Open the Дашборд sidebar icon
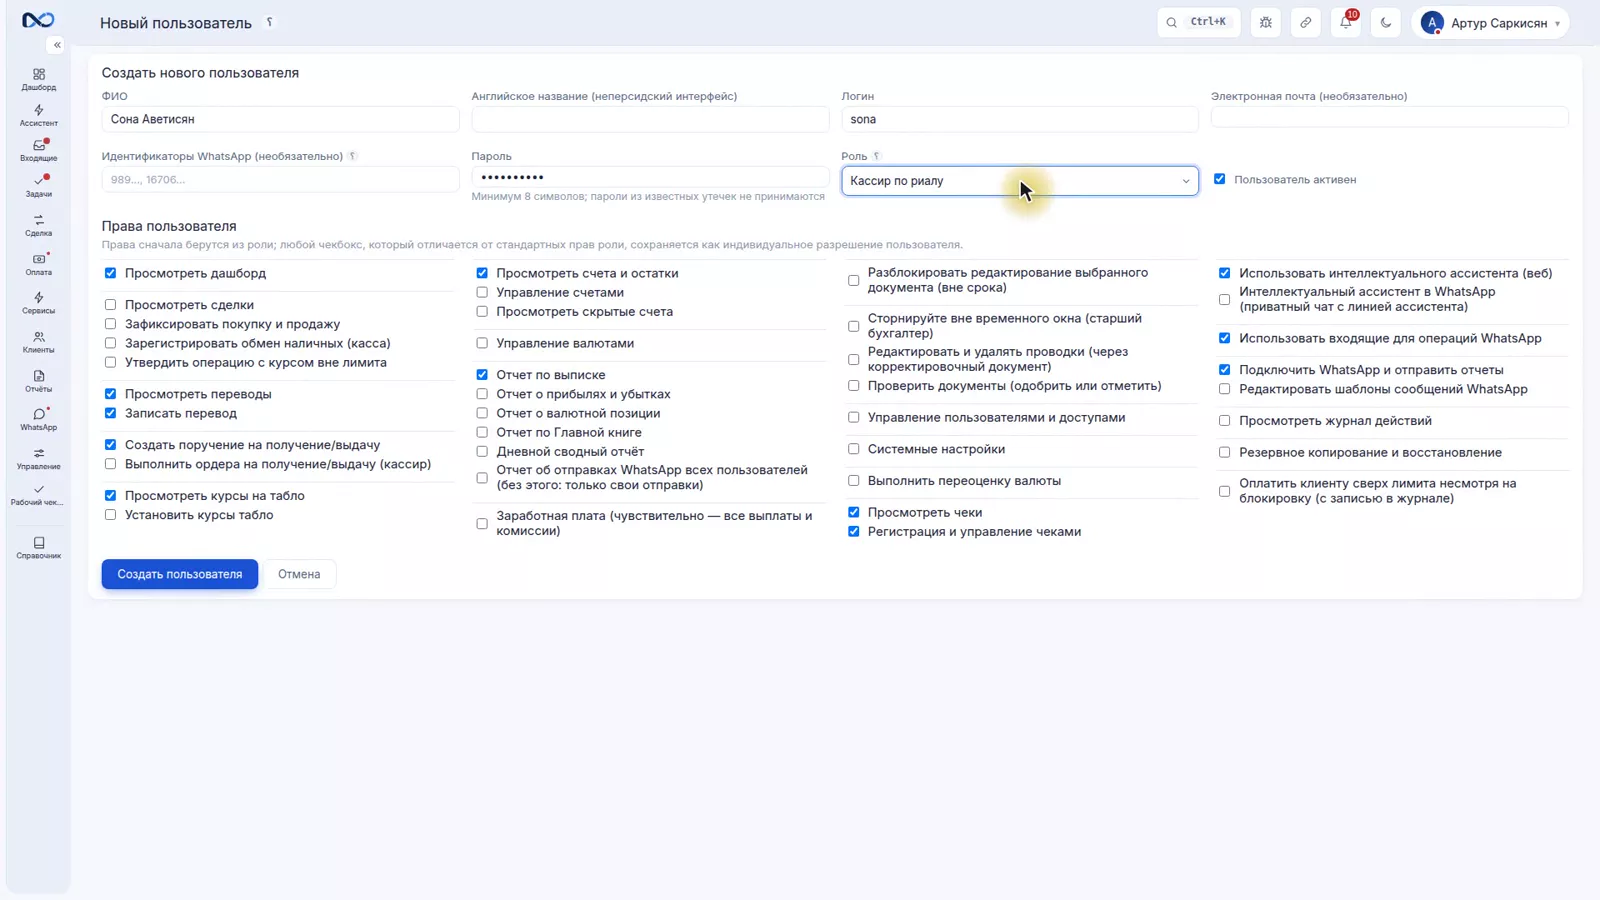Viewport: 1600px width, 900px height. 38,79
